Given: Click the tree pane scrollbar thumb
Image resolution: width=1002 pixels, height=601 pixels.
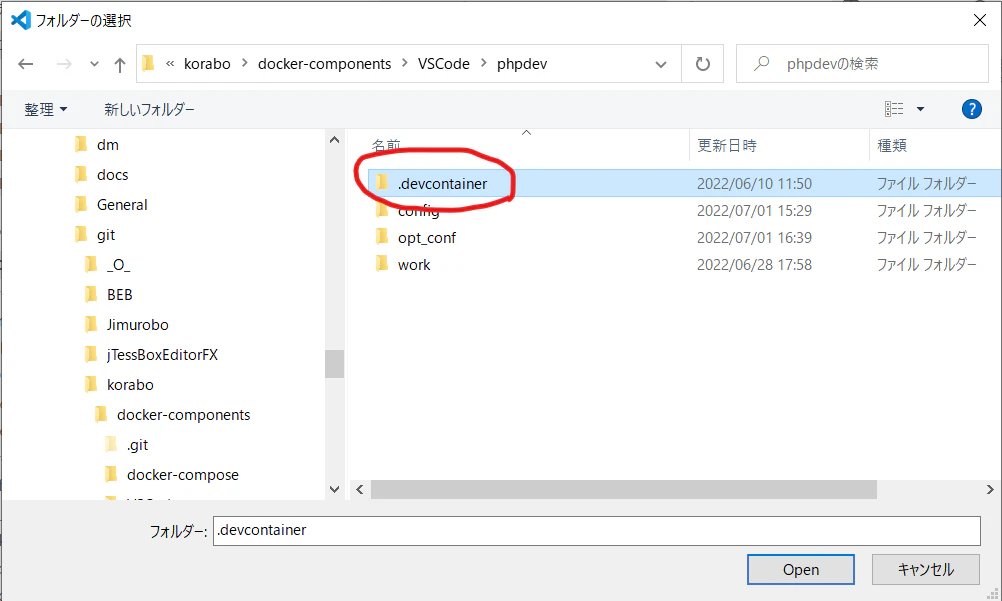Looking at the screenshot, I should point(334,364).
